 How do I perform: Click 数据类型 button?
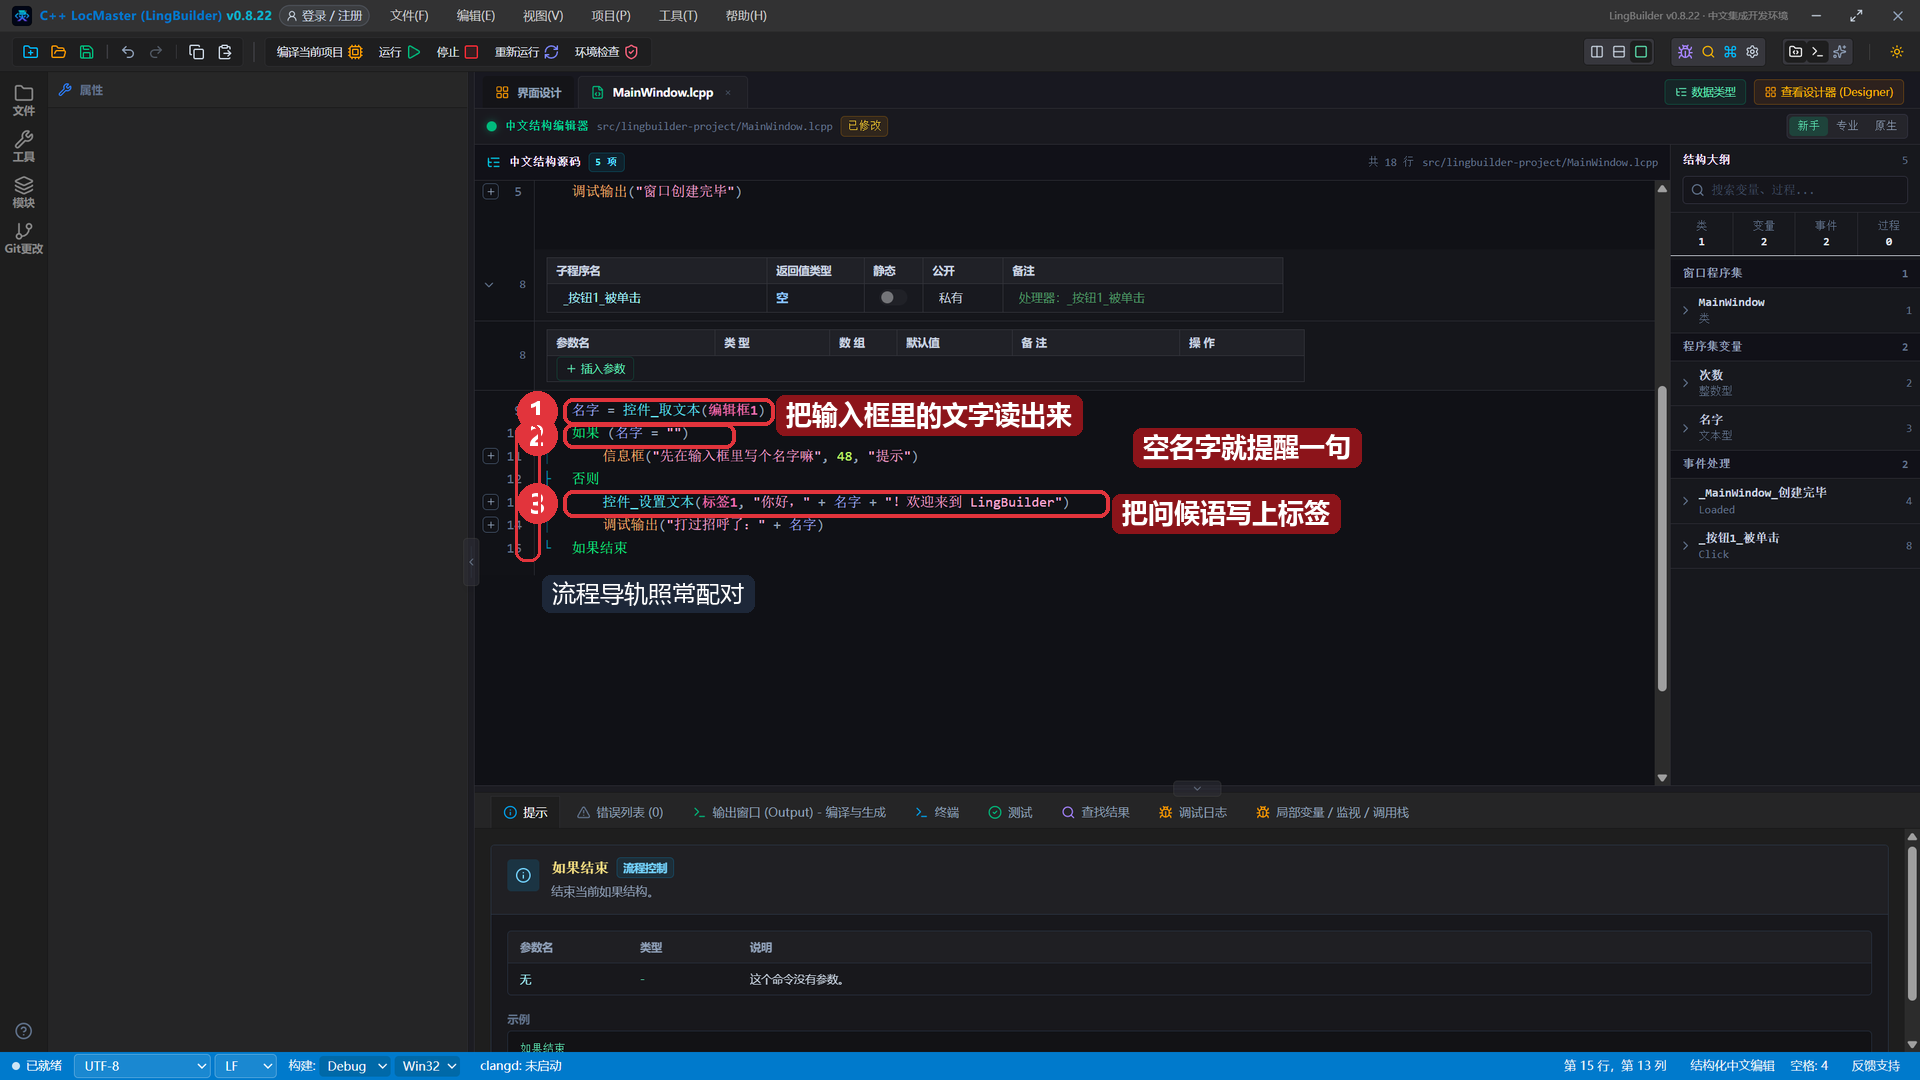coord(1705,92)
